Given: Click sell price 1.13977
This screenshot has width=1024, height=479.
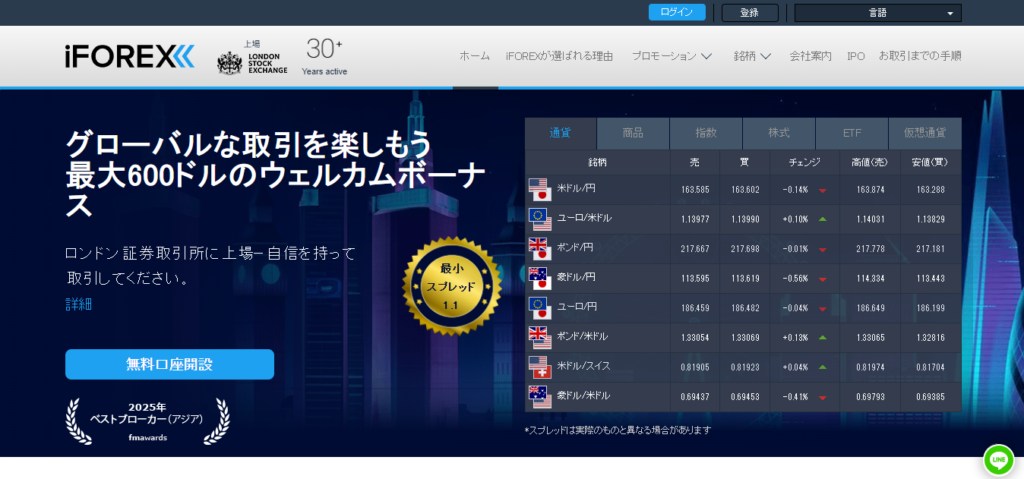Looking at the screenshot, I should tap(694, 220).
